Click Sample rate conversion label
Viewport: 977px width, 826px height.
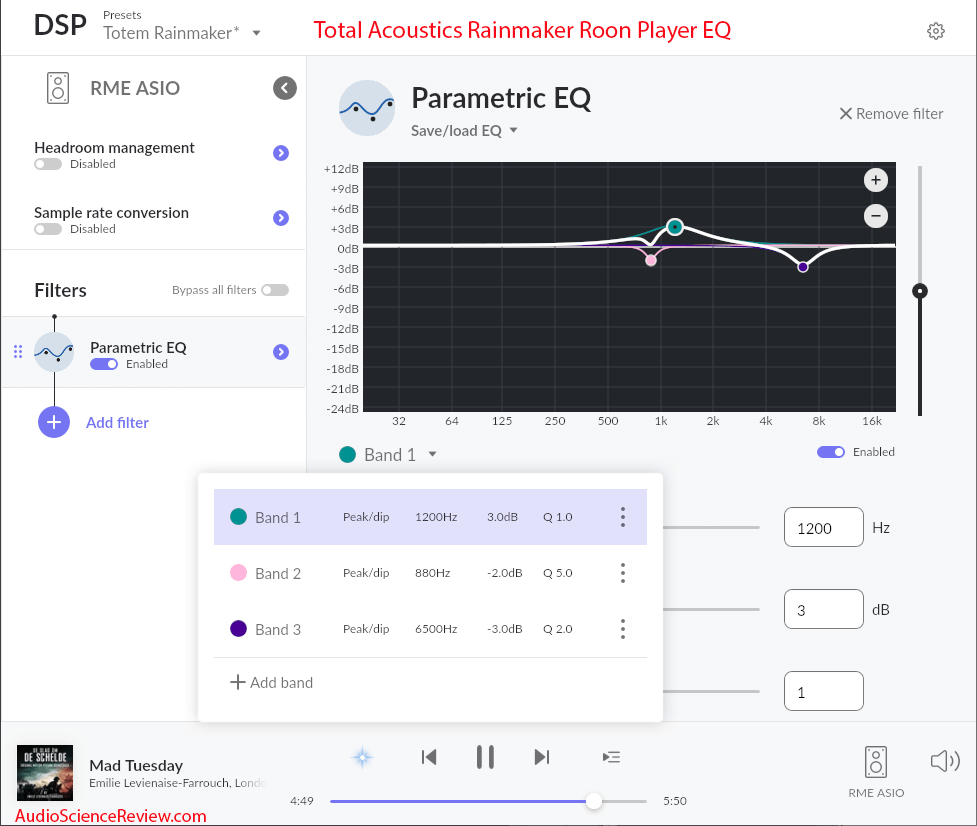111,213
